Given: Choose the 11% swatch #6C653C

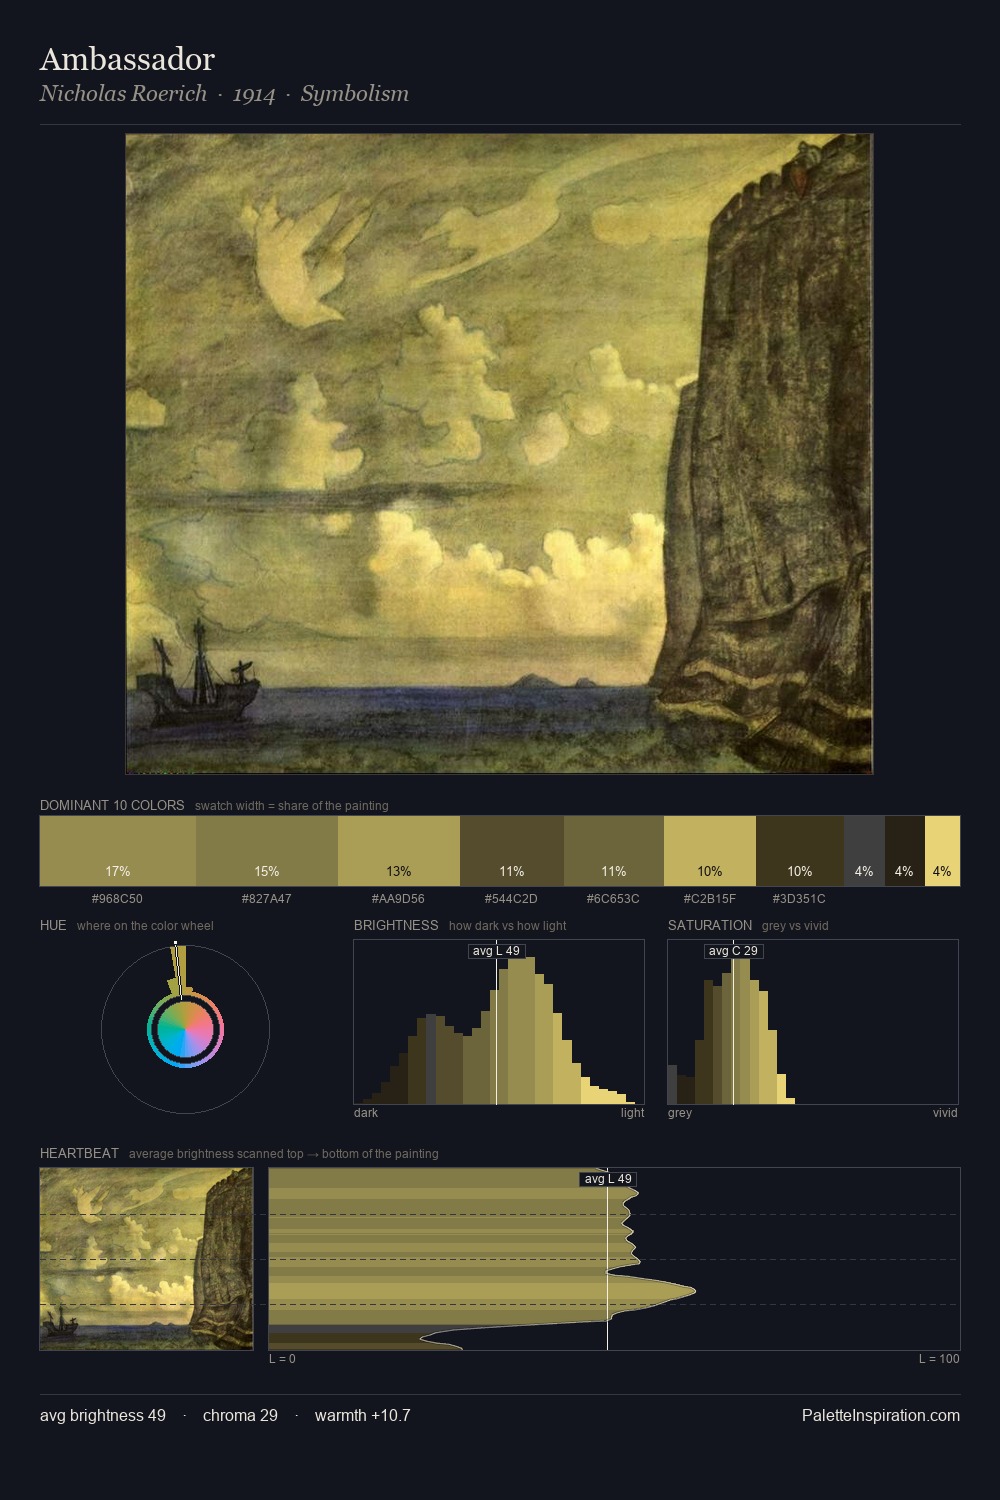Looking at the screenshot, I should [614, 851].
